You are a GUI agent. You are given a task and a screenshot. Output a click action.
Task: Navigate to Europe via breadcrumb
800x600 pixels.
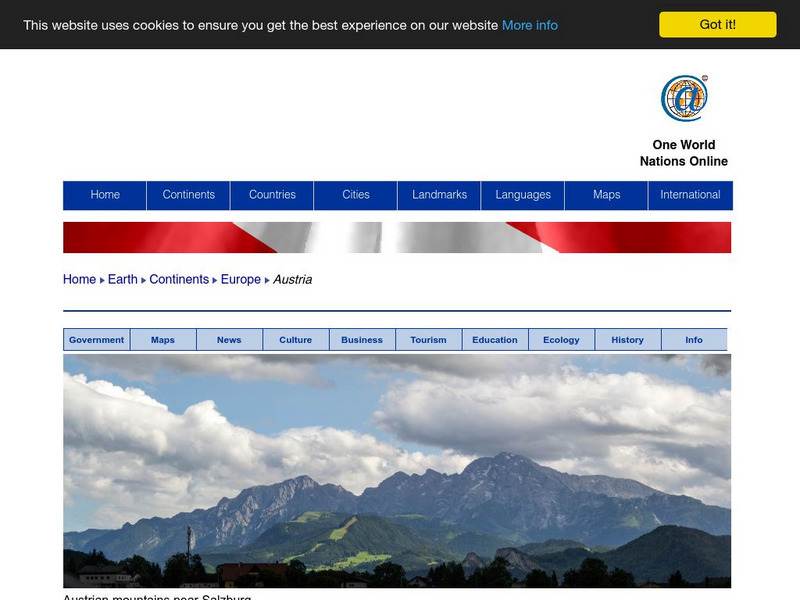point(241,279)
